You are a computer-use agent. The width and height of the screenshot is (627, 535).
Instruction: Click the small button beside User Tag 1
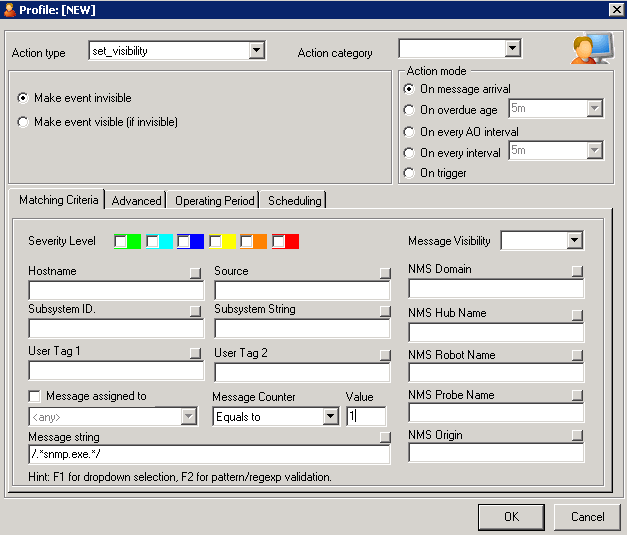[x=195, y=353]
